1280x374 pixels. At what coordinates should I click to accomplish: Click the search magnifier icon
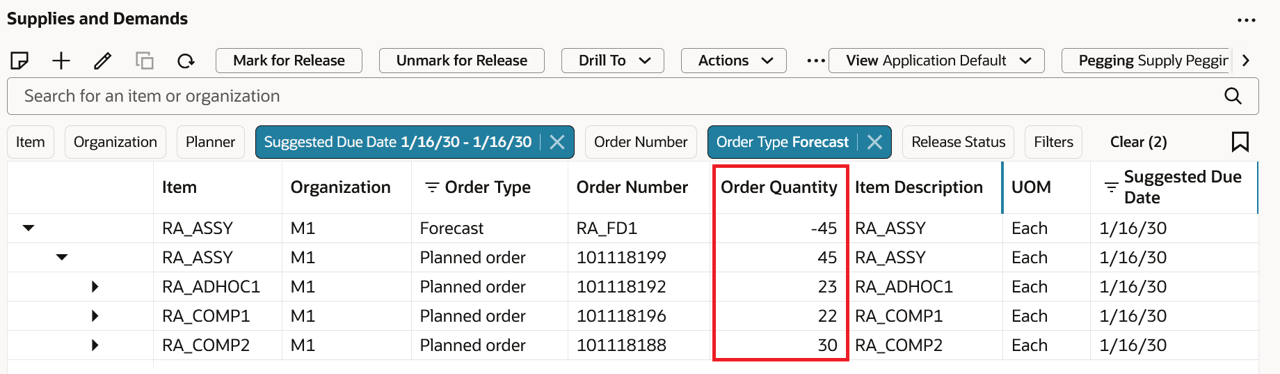tap(1233, 96)
